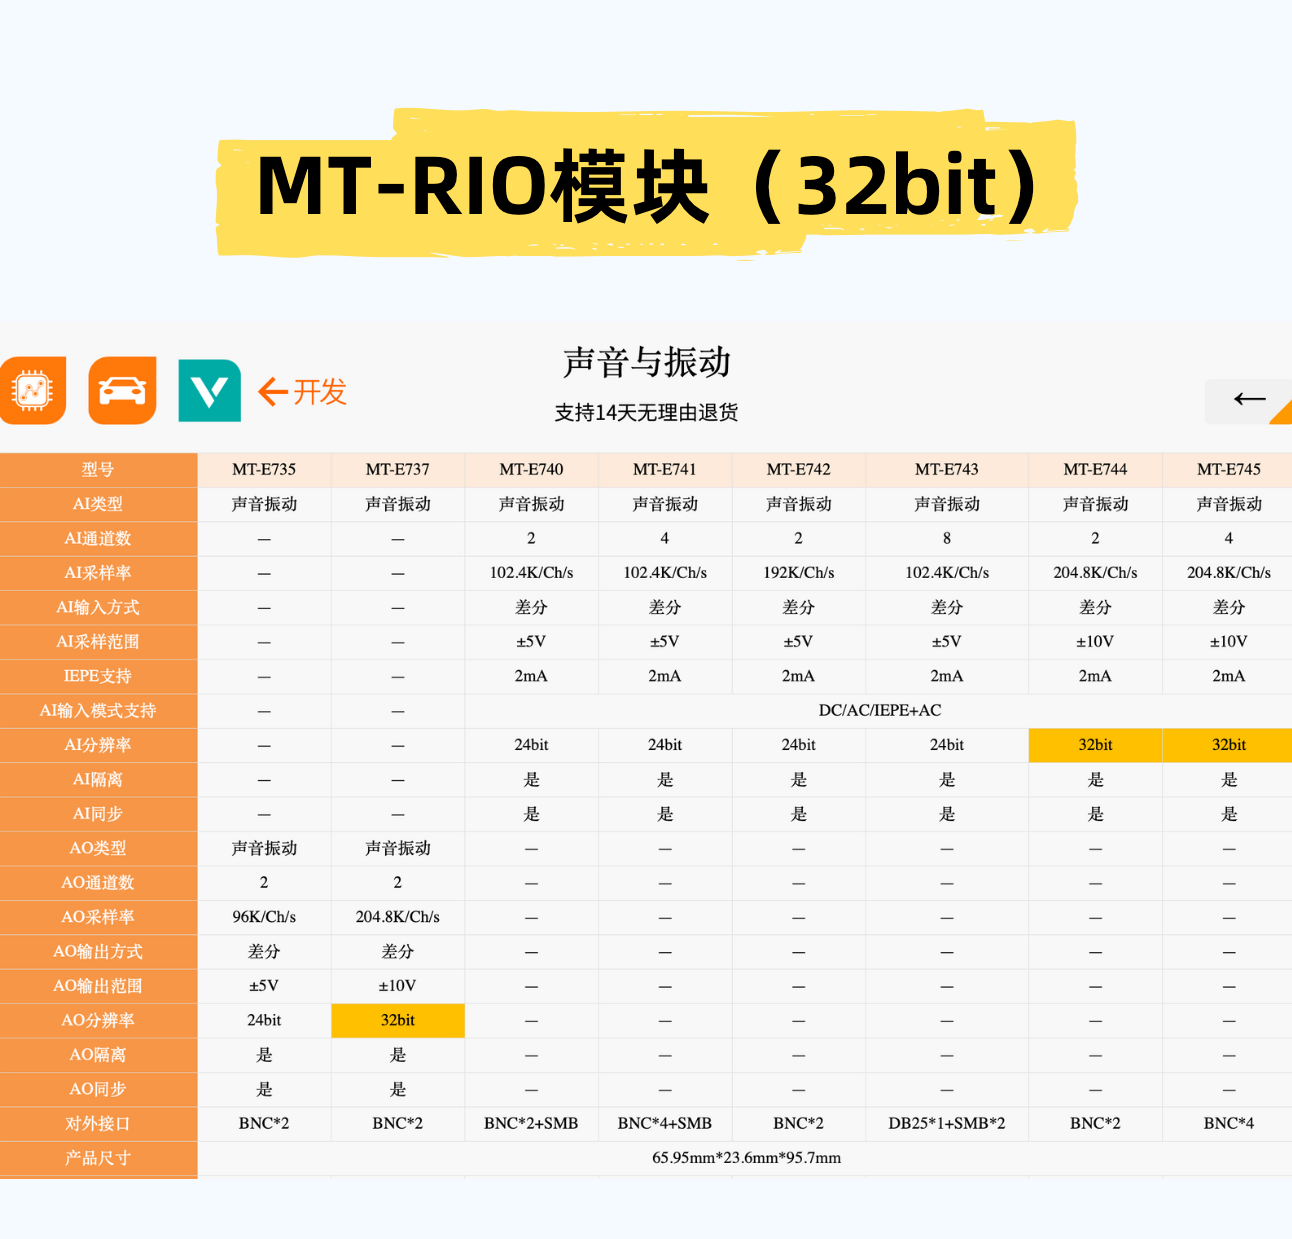Click the 声音与振动 heading

pos(647,362)
